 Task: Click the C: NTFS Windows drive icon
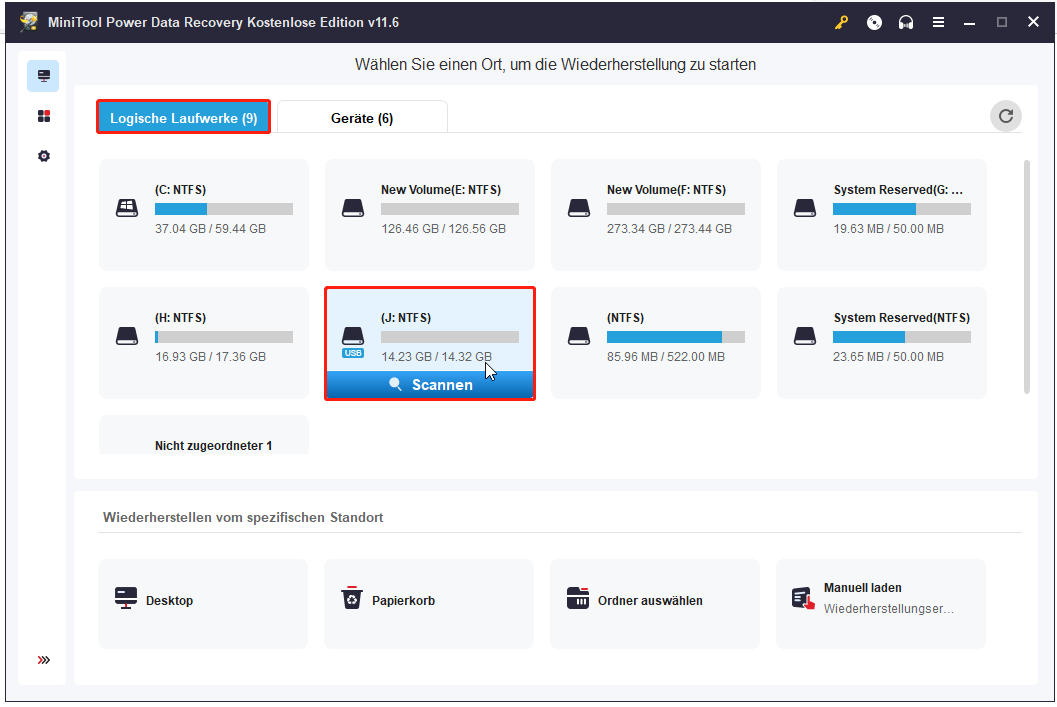[x=127, y=208]
